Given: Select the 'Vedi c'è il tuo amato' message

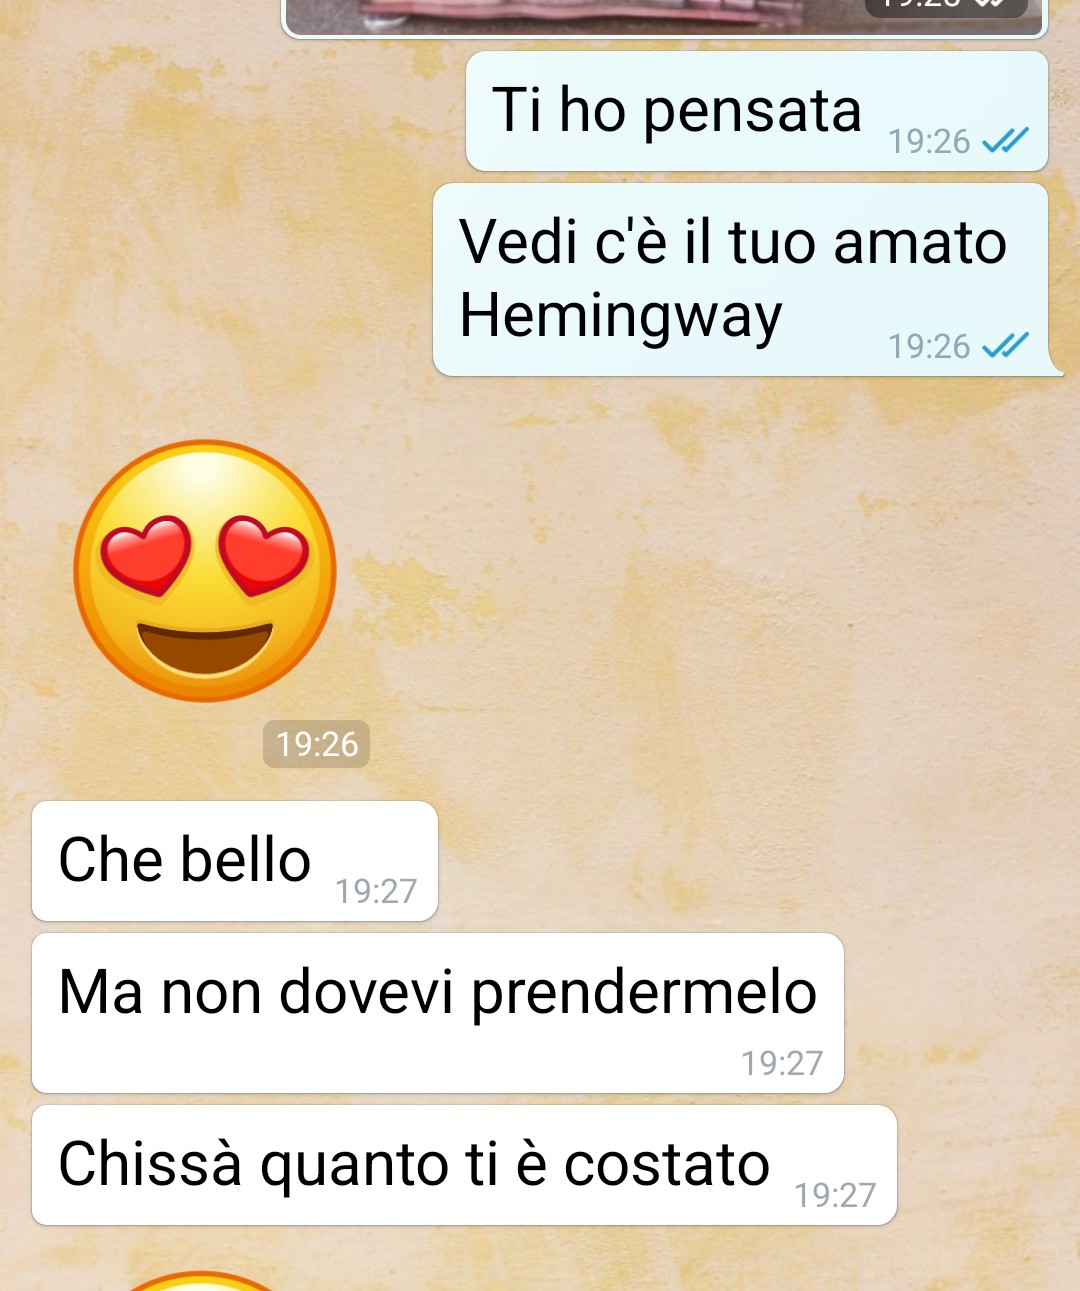Looking at the screenshot, I should (x=741, y=280).
